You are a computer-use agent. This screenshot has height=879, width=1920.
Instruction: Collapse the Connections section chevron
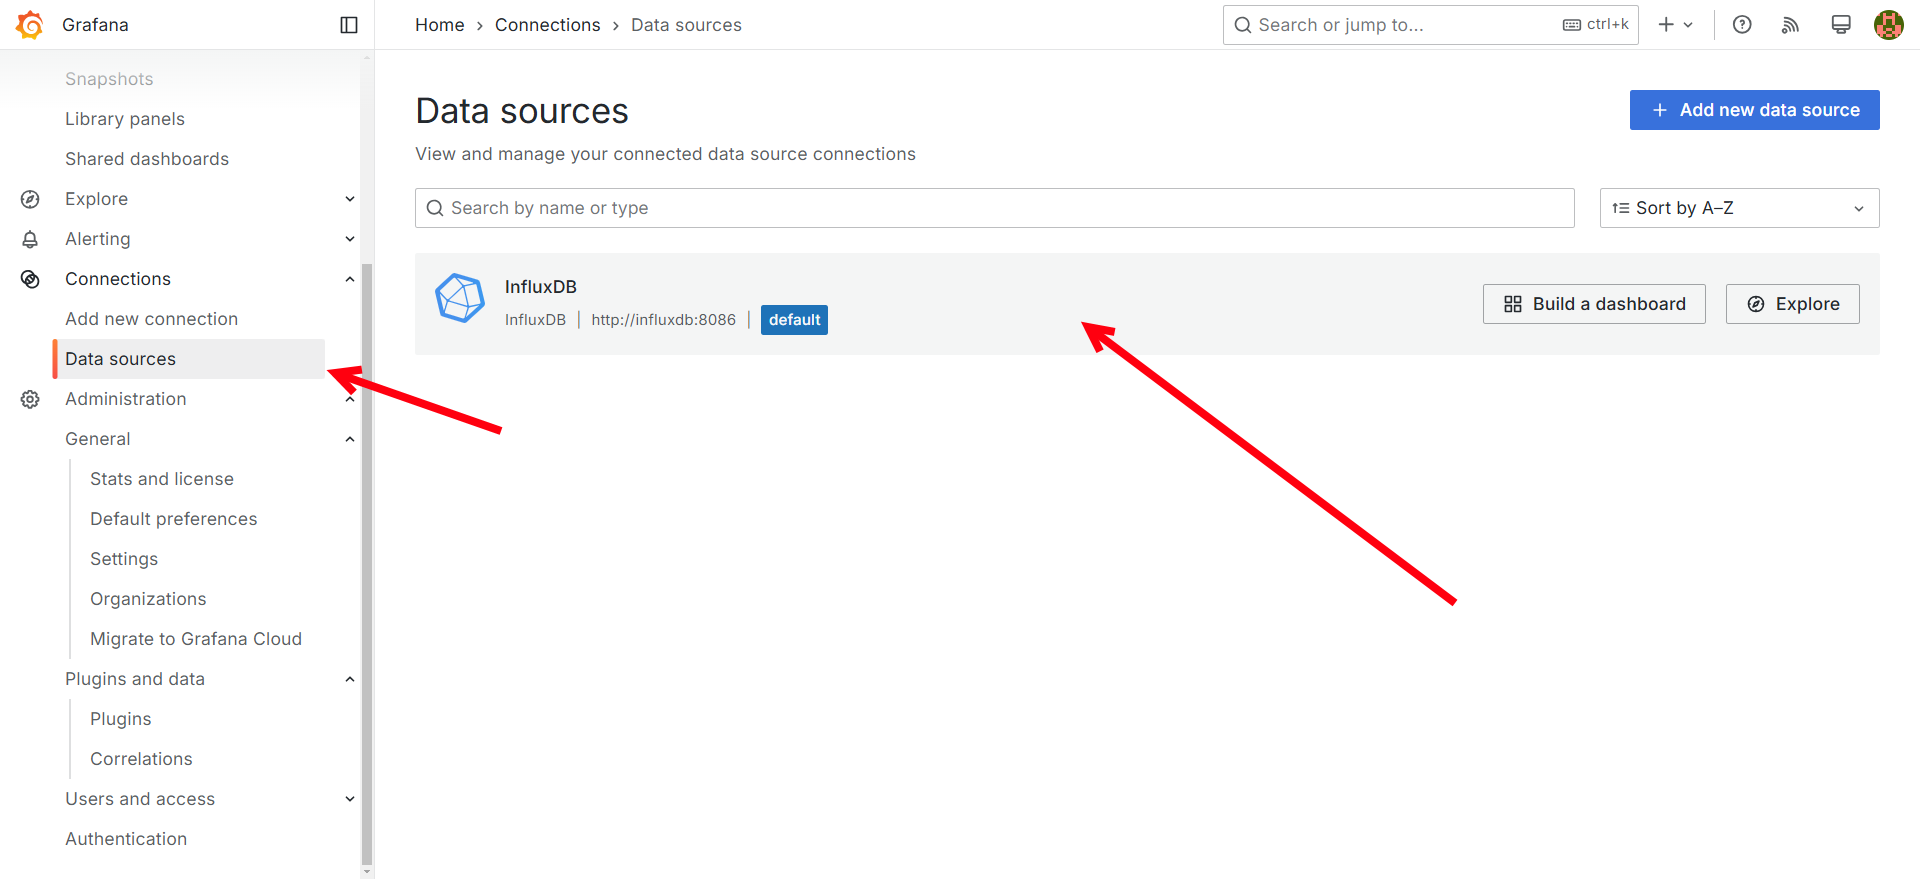(350, 279)
